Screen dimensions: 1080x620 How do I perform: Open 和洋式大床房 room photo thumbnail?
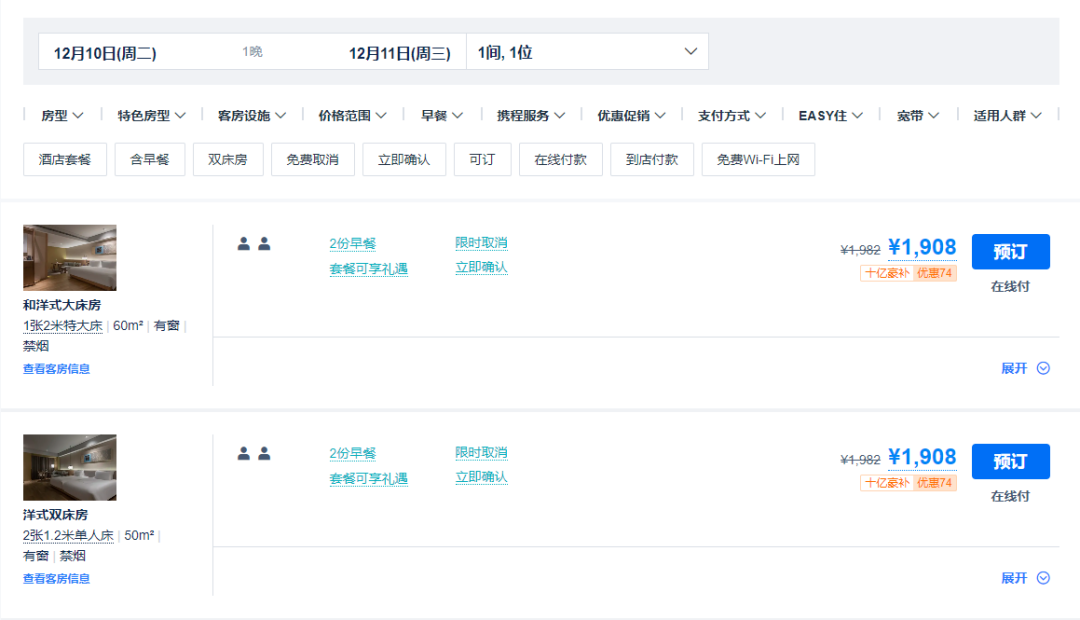click(x=70, y=258)
